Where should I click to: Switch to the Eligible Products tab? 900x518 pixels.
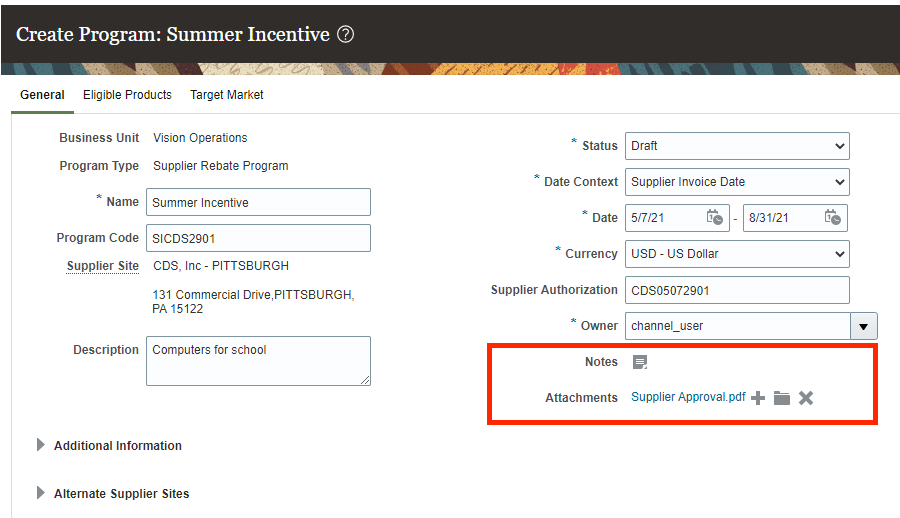click(127, 95)
